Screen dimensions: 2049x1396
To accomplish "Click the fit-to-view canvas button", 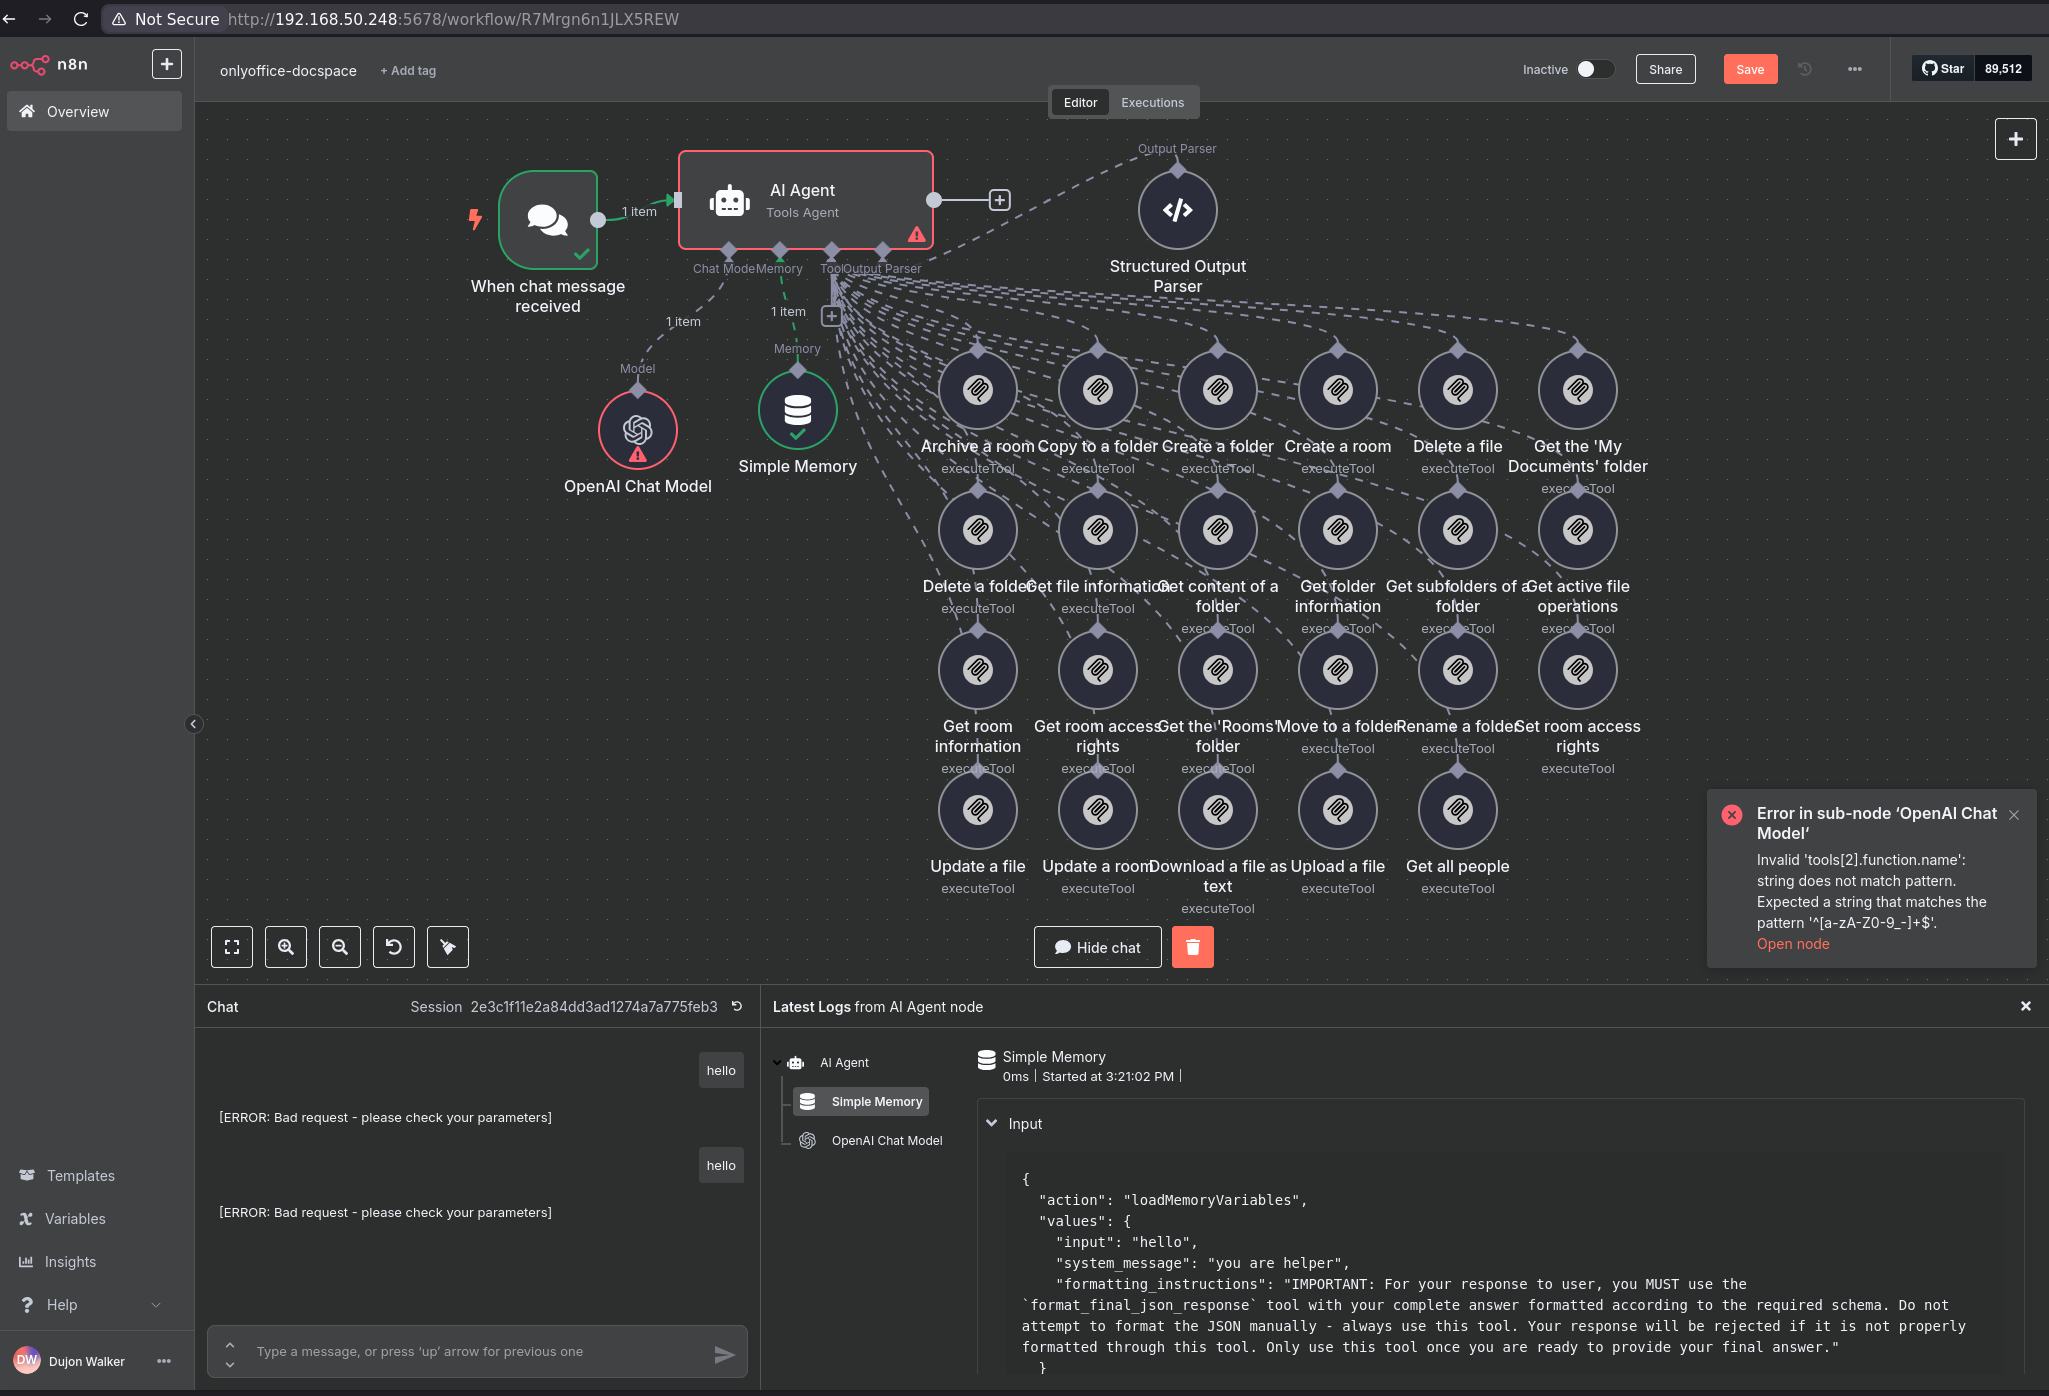I will [232, 947].
